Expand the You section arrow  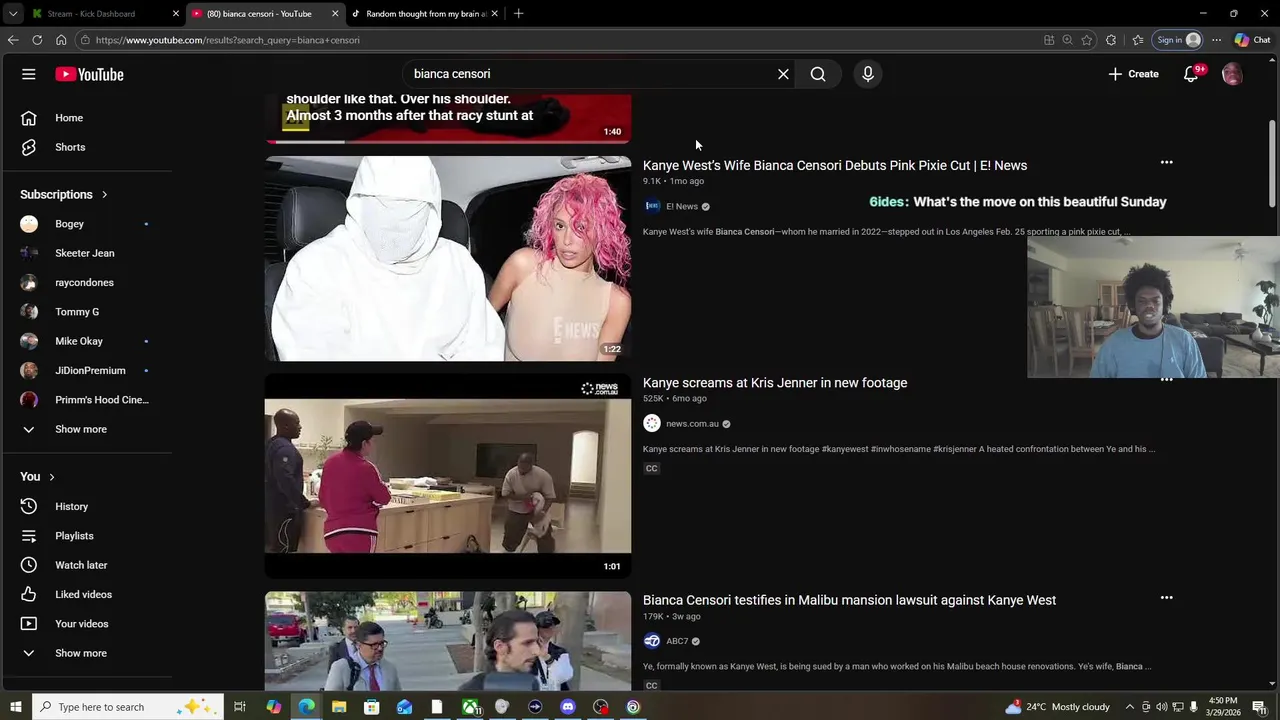pyautogui.click(x=51, y=477)
